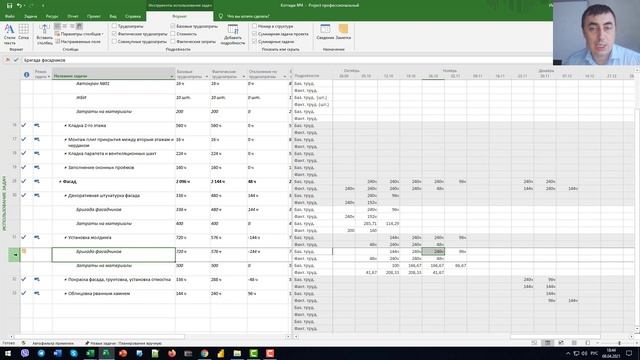Open the Gridlines (Сетка) tool
Screen dimensions: 640x360
(x=24, y=32)
